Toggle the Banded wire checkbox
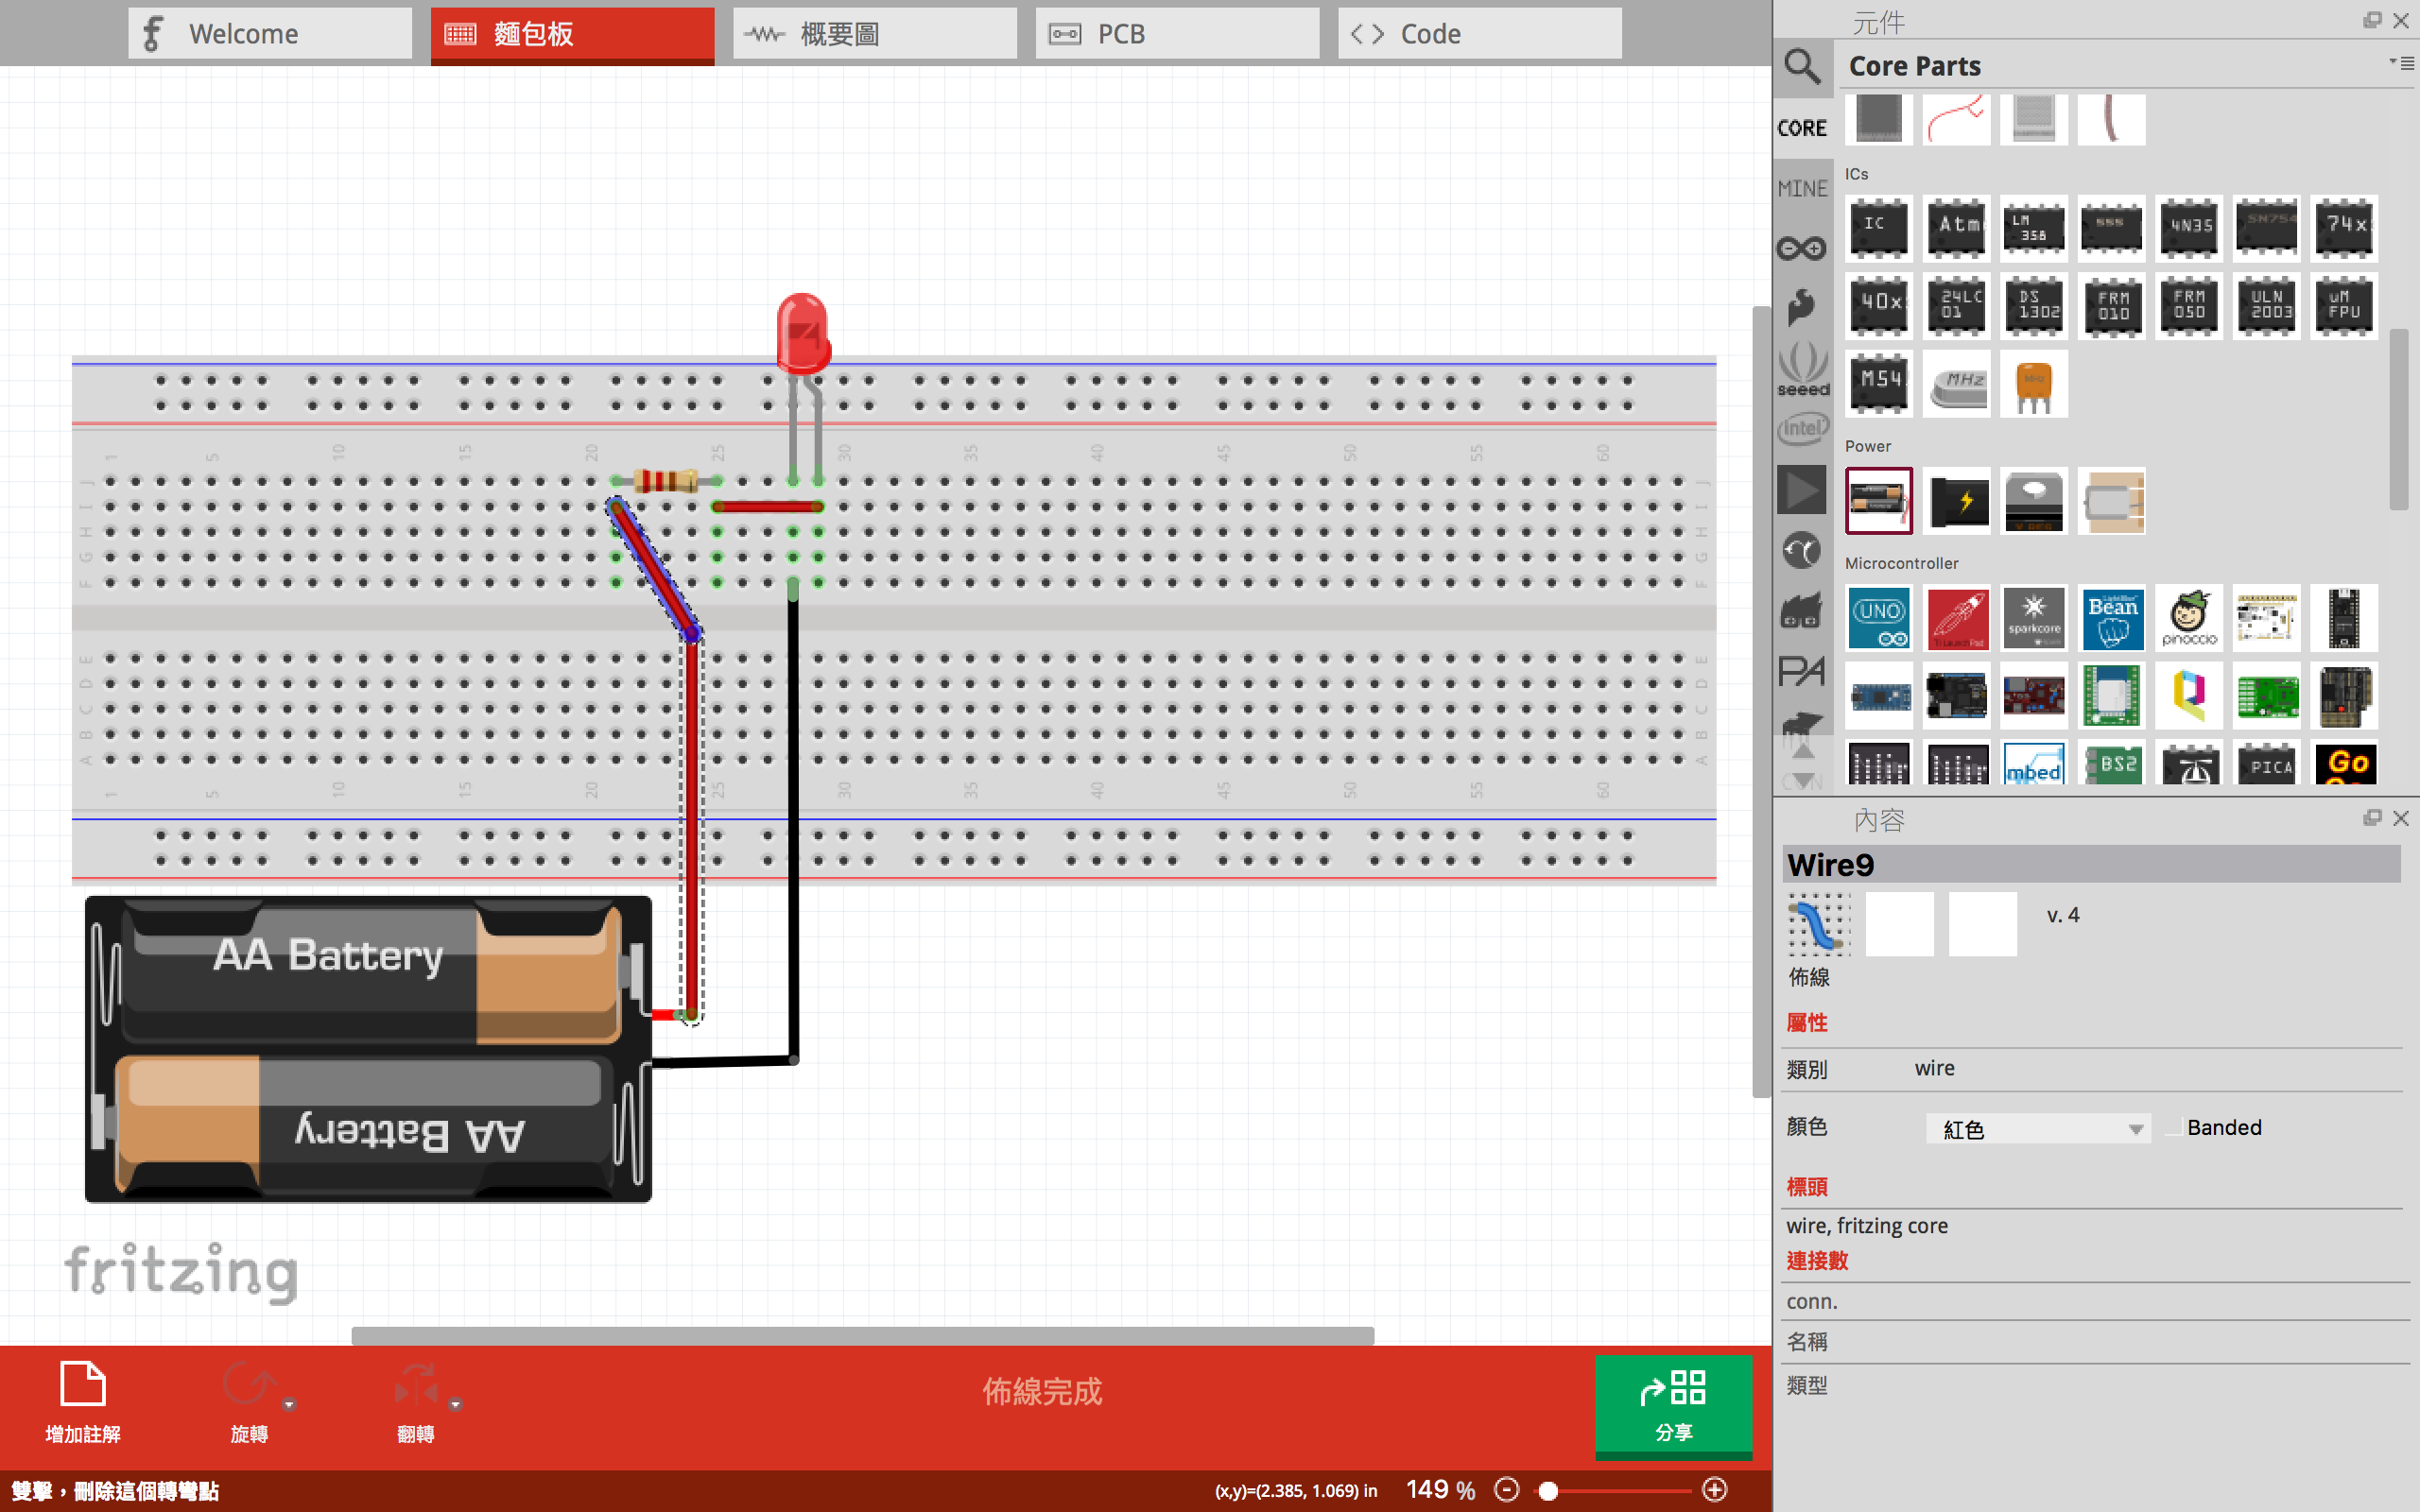 point(2172,1128)
